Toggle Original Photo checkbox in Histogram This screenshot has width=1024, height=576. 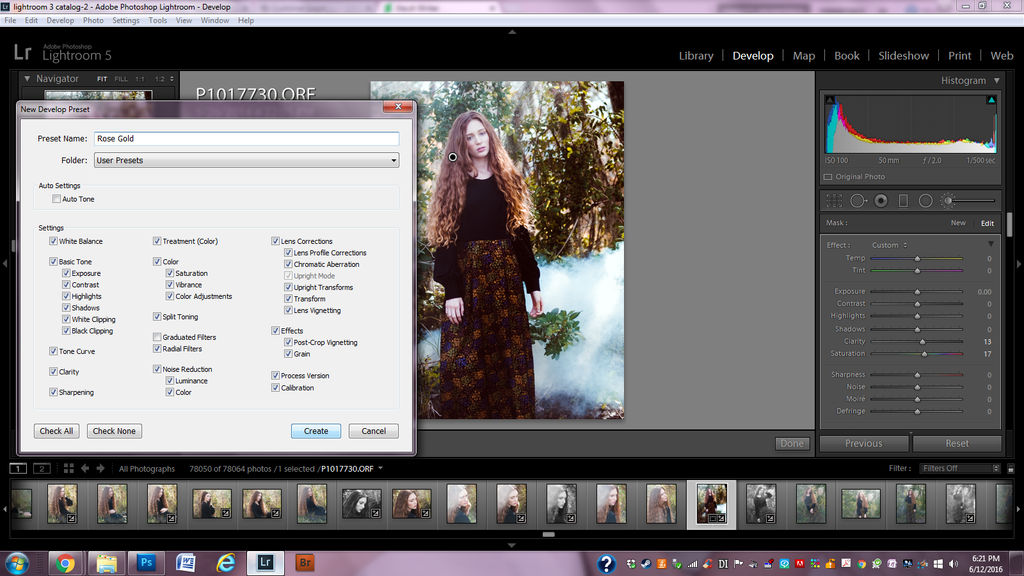coord(828,177)
